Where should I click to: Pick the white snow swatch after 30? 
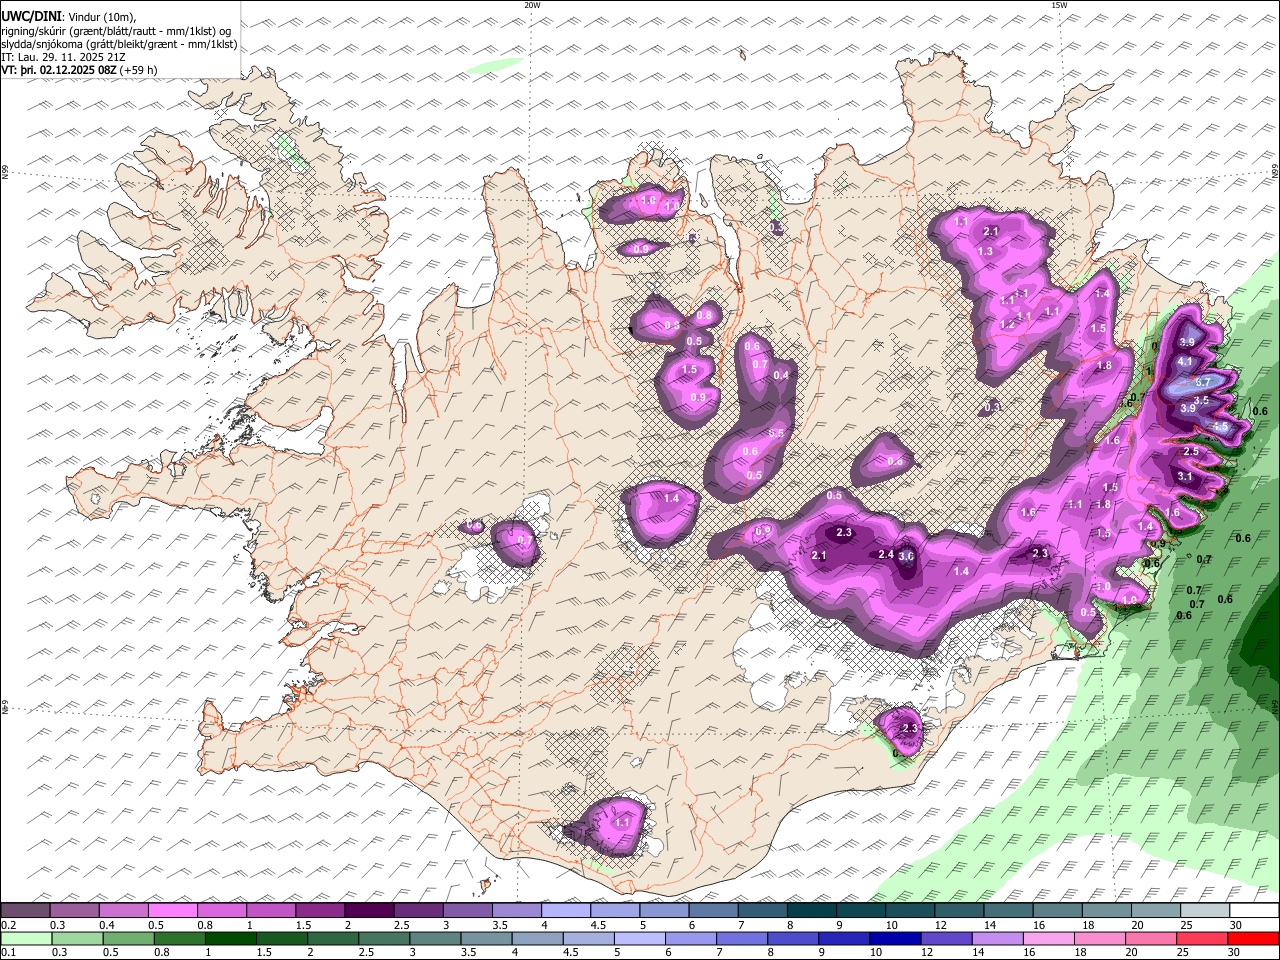pos(1254,911)
